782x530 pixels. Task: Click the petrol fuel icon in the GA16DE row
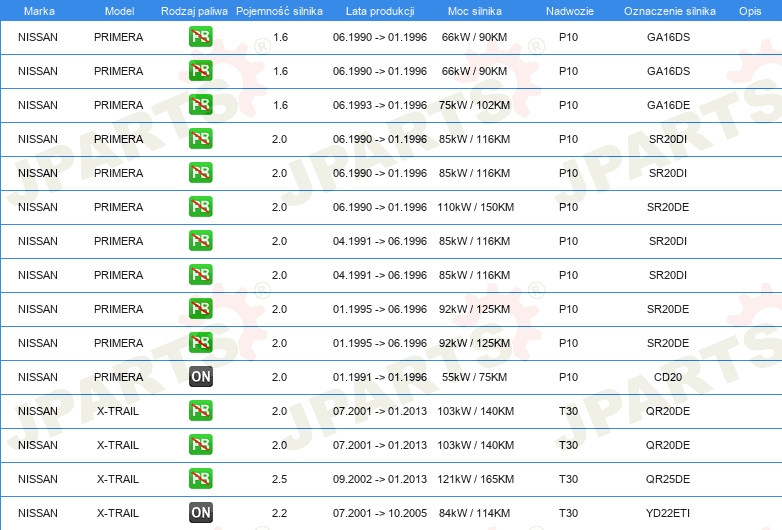click(200, 105)
